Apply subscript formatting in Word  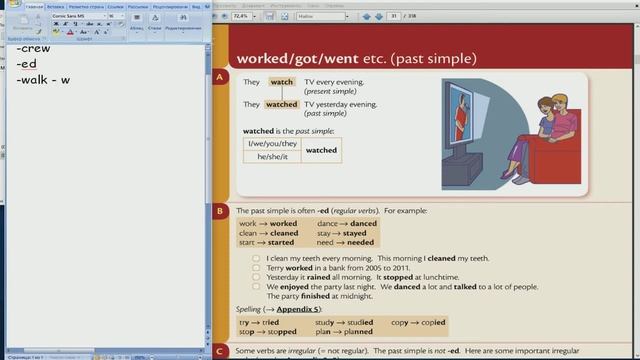point(99,24)
